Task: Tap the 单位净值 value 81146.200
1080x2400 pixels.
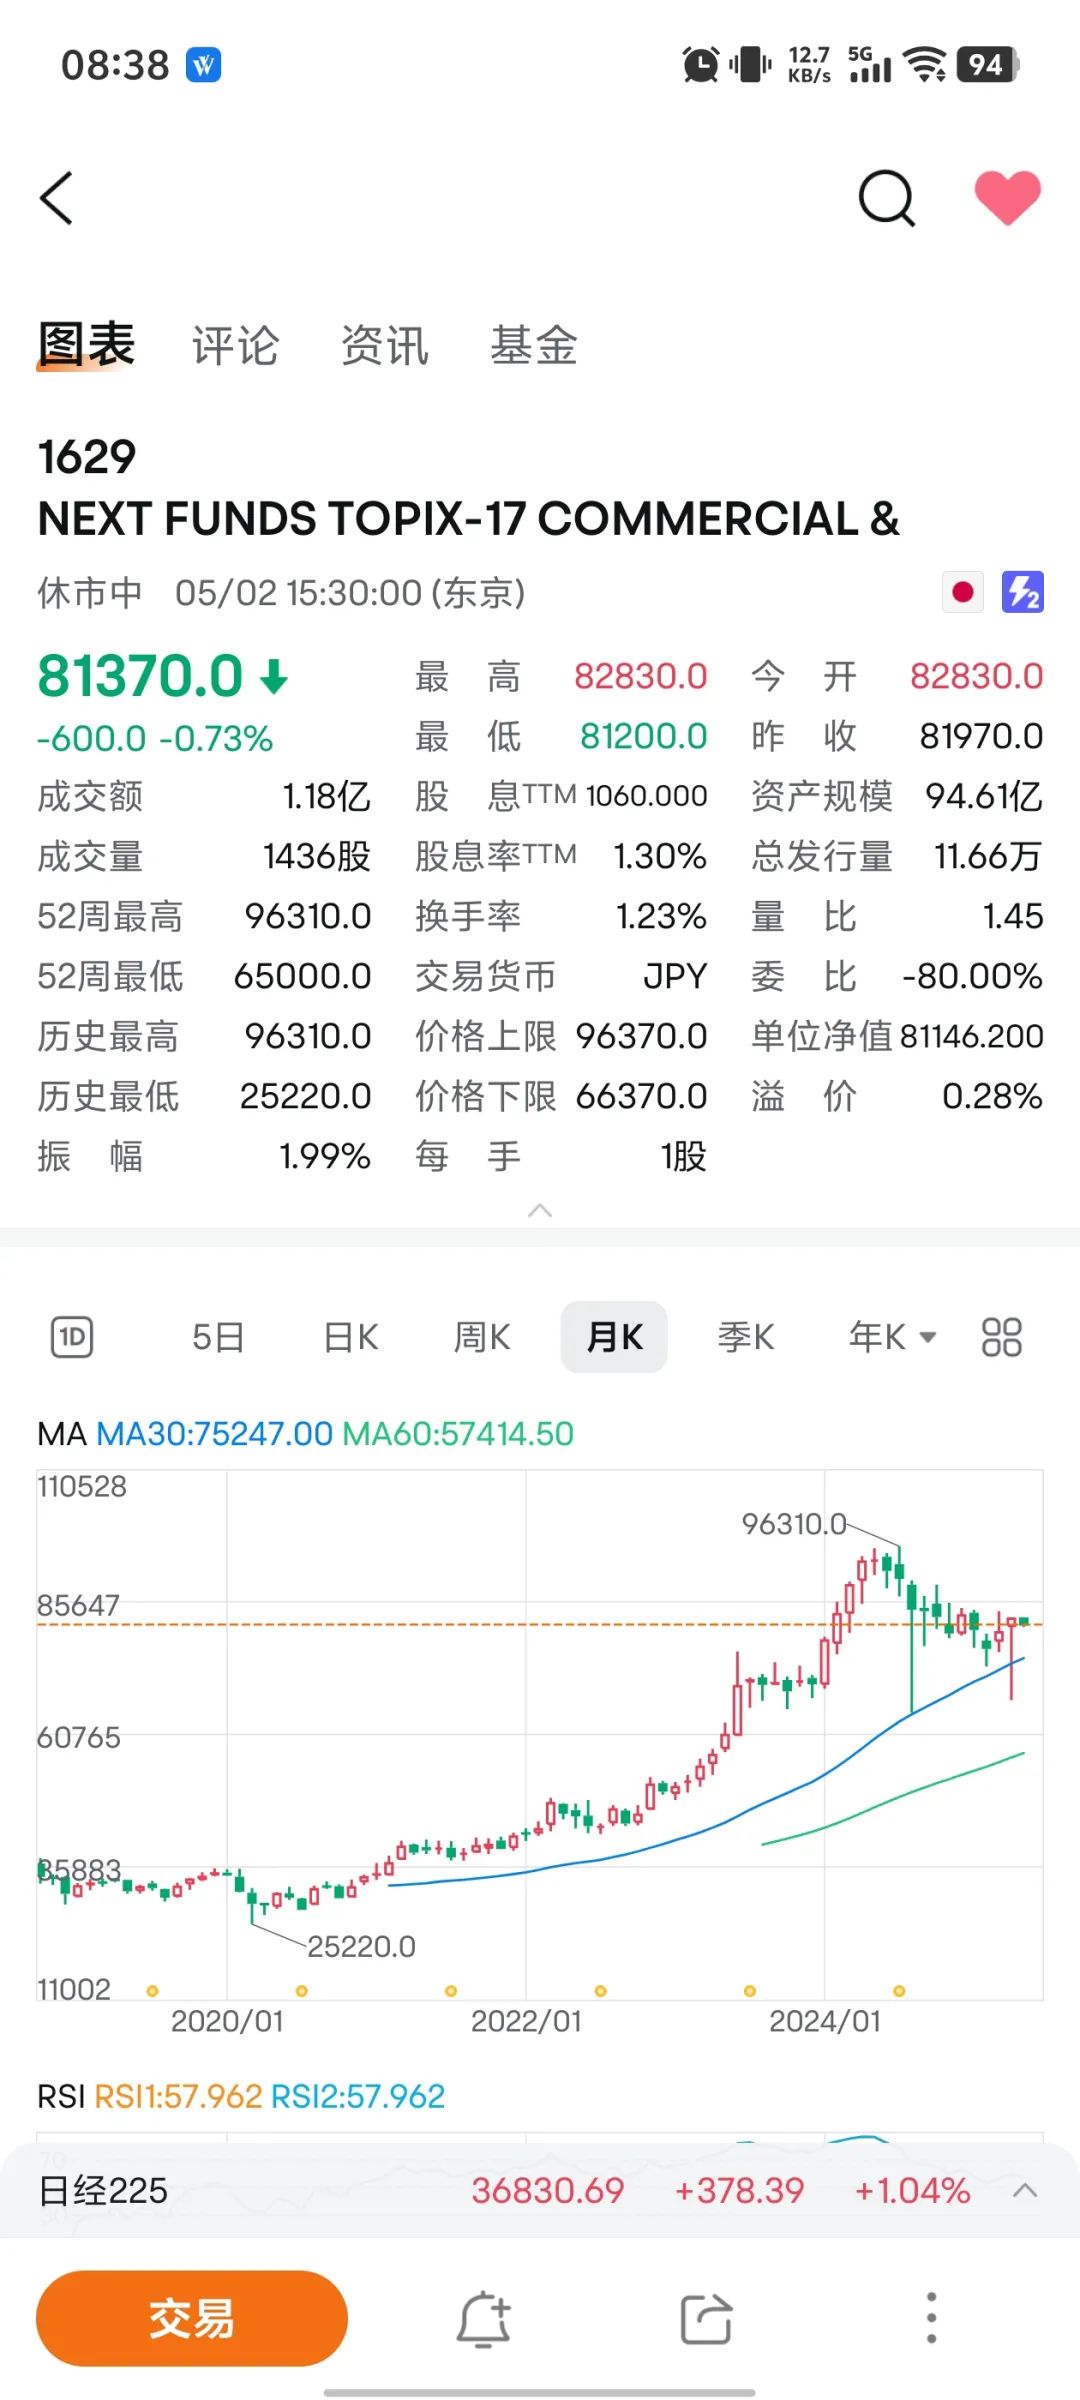Action: (x=971, y=1036)
